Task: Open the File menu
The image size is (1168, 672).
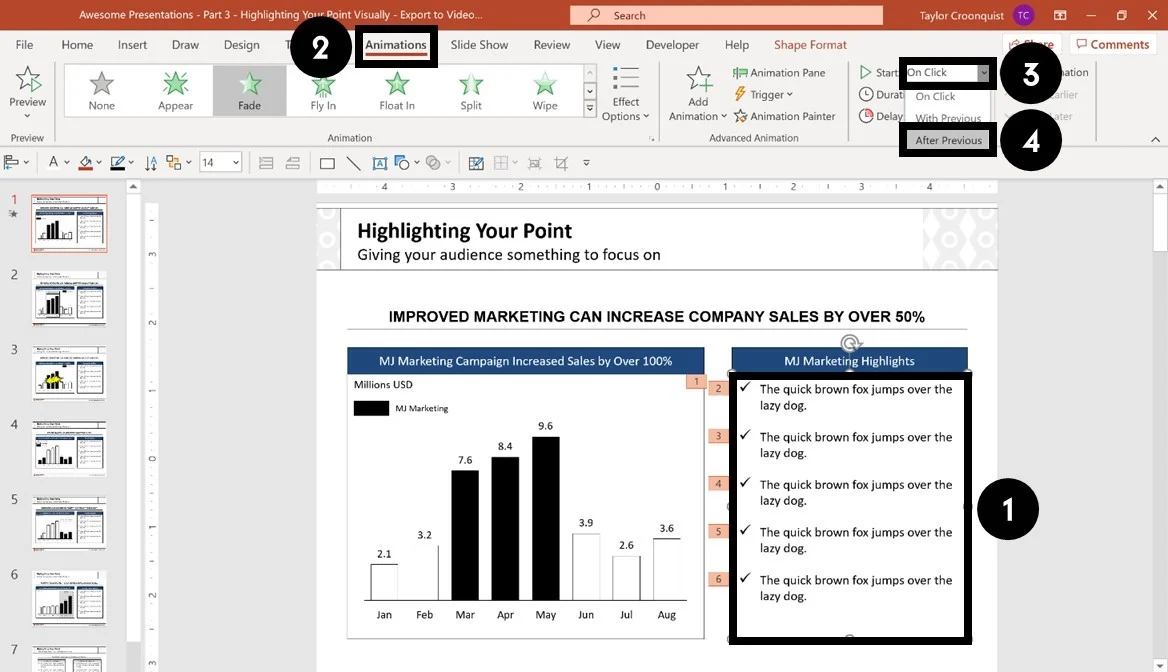Action: click(x=25, y=45)
